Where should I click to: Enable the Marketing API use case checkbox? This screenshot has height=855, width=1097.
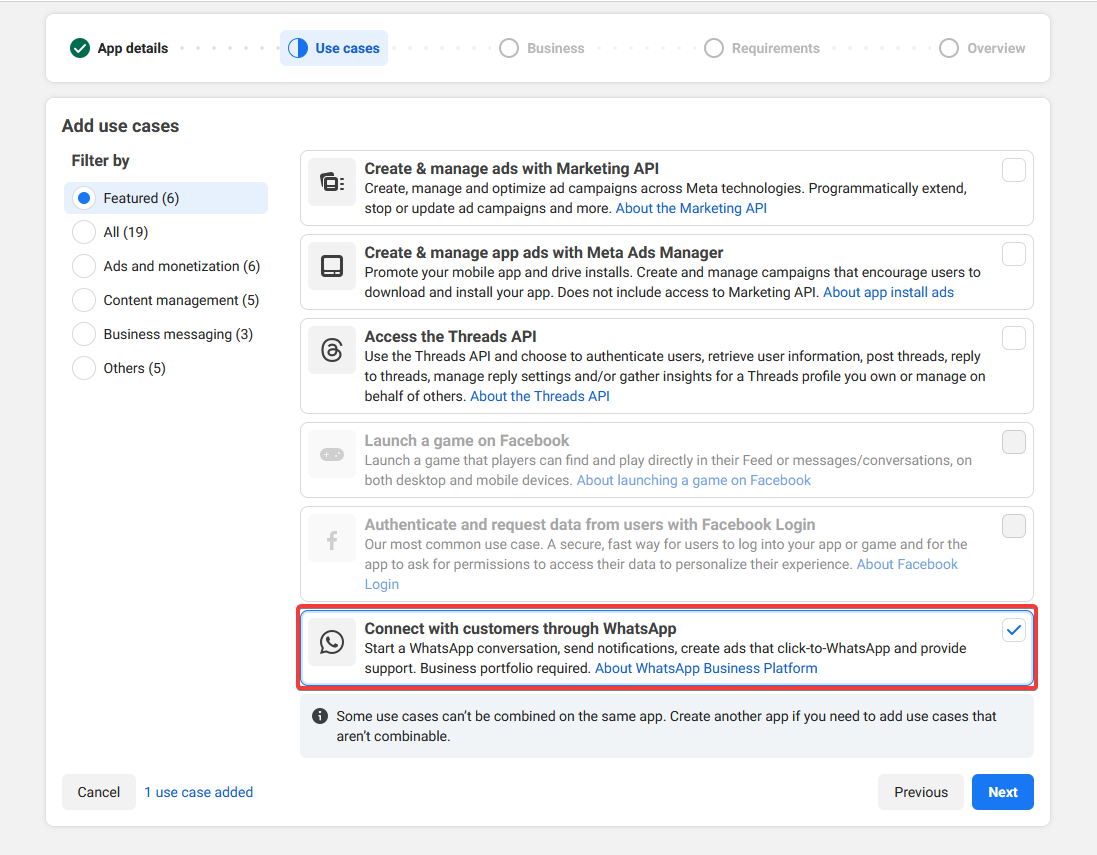tap(1014, 170)
